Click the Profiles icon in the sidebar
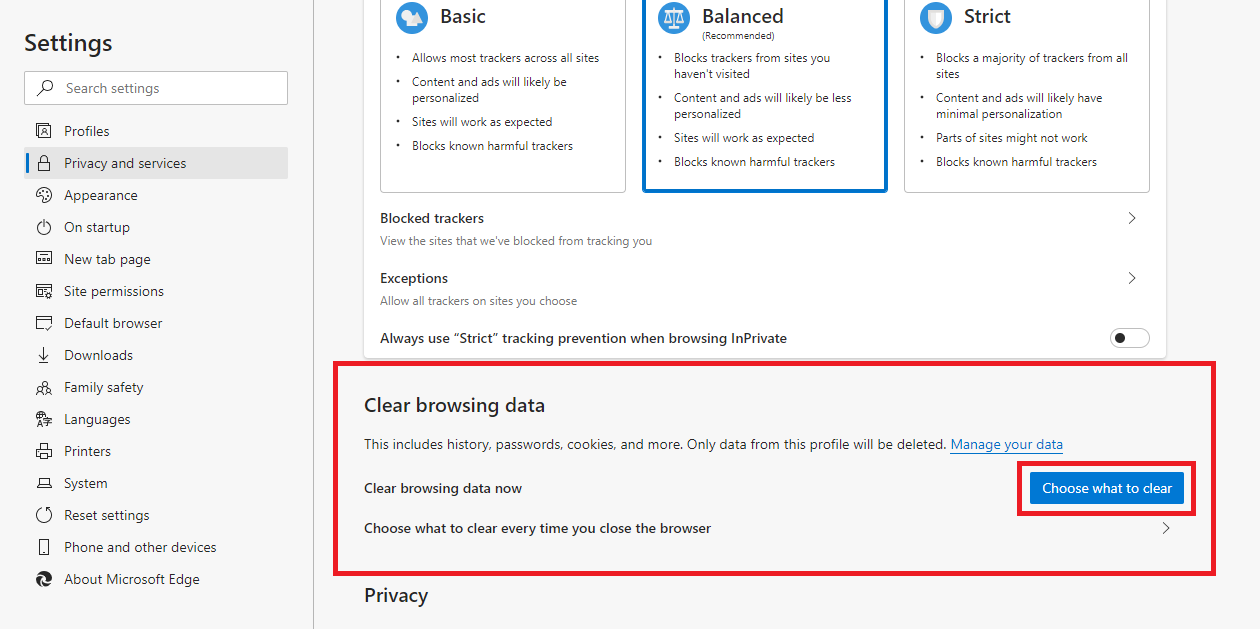The image size is (1260, 629). pyautogui.click(x=44, y=131)
